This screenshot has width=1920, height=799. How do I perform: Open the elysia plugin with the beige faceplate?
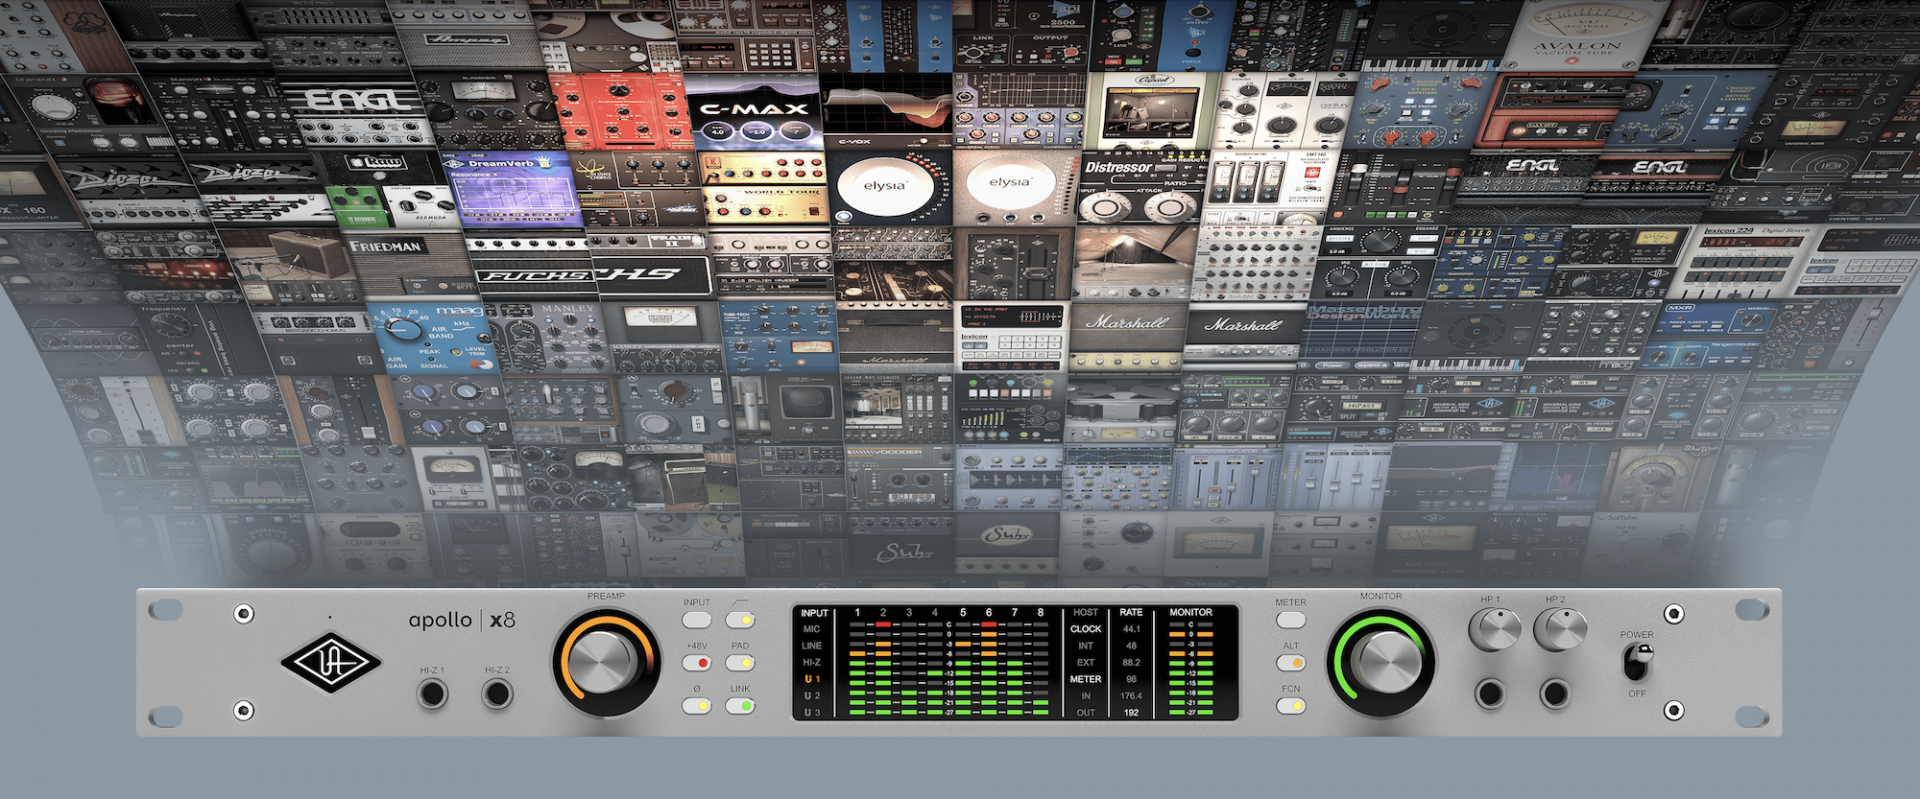click(x=1015, y=189)
